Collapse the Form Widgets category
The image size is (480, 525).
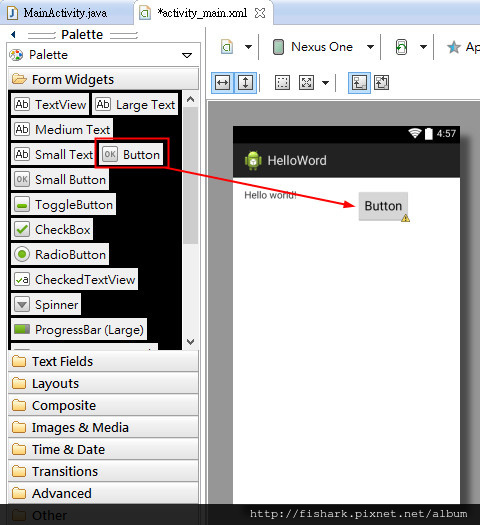(103, 79)
